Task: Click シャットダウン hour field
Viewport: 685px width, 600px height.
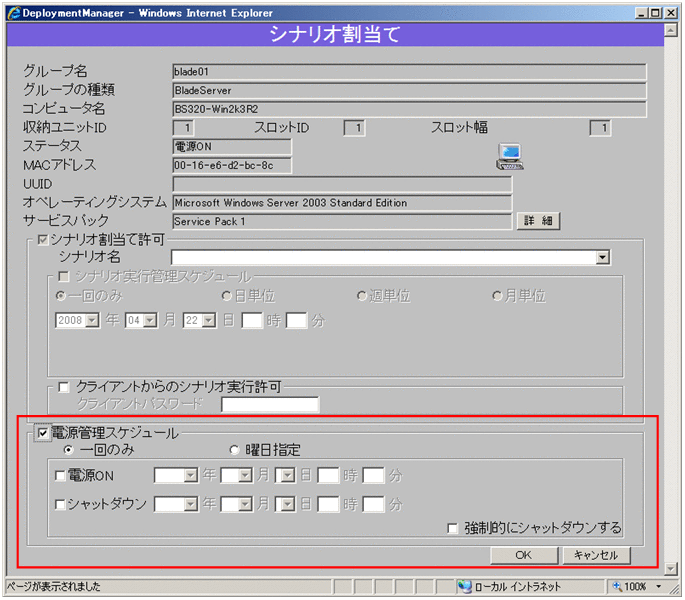Action: [328, 505]
